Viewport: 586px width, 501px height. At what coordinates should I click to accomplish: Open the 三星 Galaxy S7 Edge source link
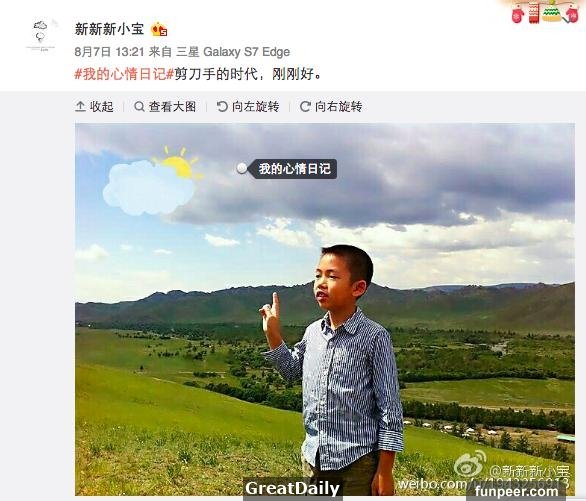233,52
